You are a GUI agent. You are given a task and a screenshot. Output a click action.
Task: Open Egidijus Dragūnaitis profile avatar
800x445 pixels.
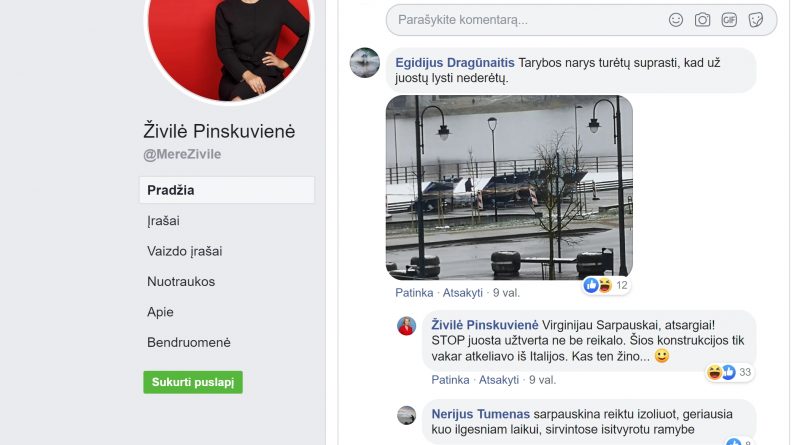click(365, 63)
